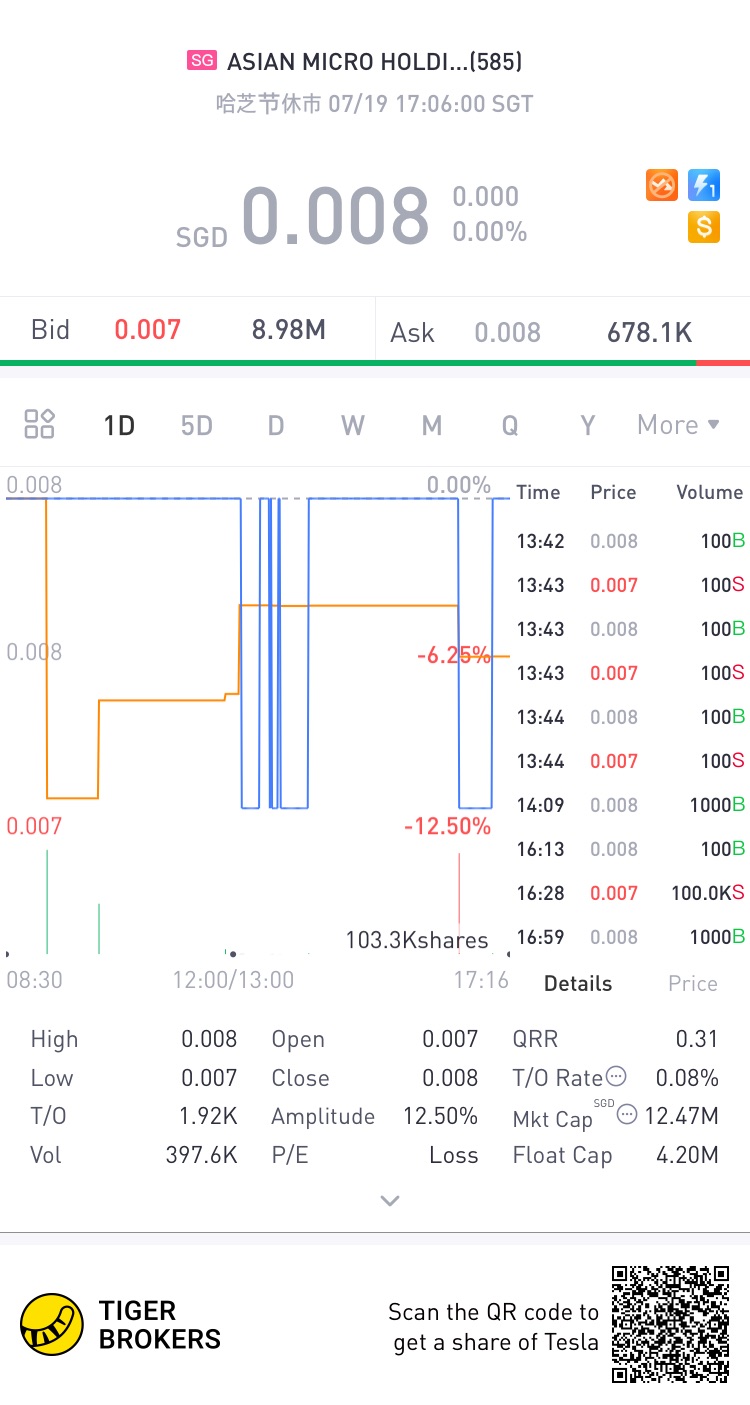
Task: Select the Y yearly chart tab
Action: [588, 425]
